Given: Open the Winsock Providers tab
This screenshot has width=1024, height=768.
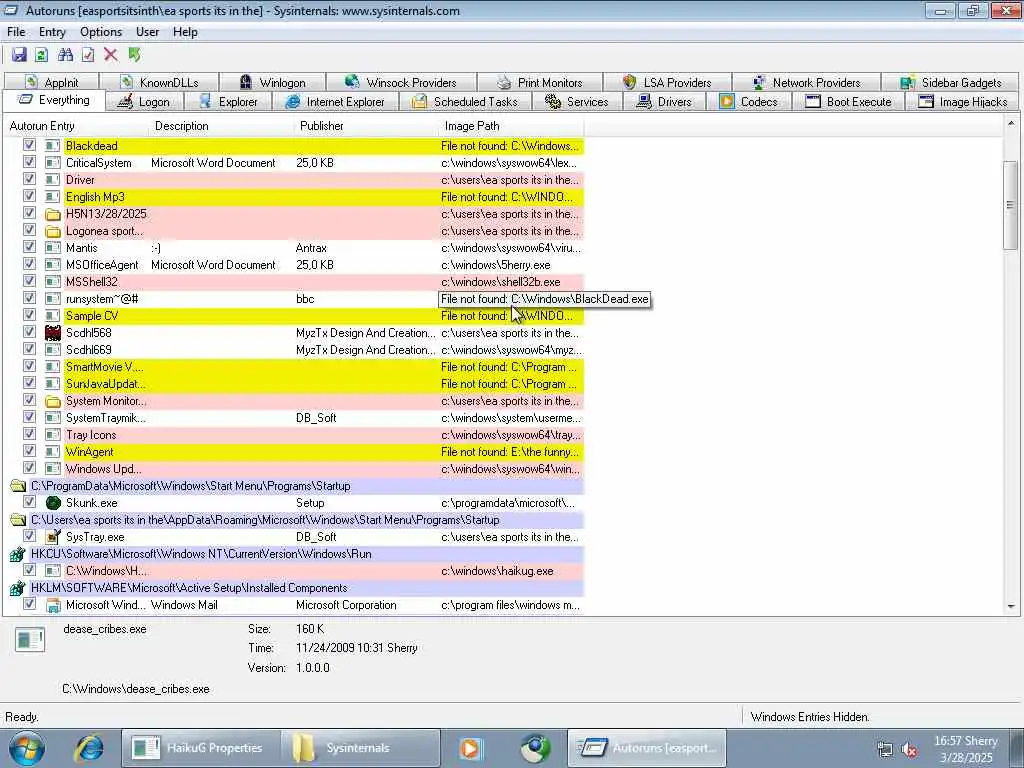Looking at the screenshot, I should [x=402, y=83].
